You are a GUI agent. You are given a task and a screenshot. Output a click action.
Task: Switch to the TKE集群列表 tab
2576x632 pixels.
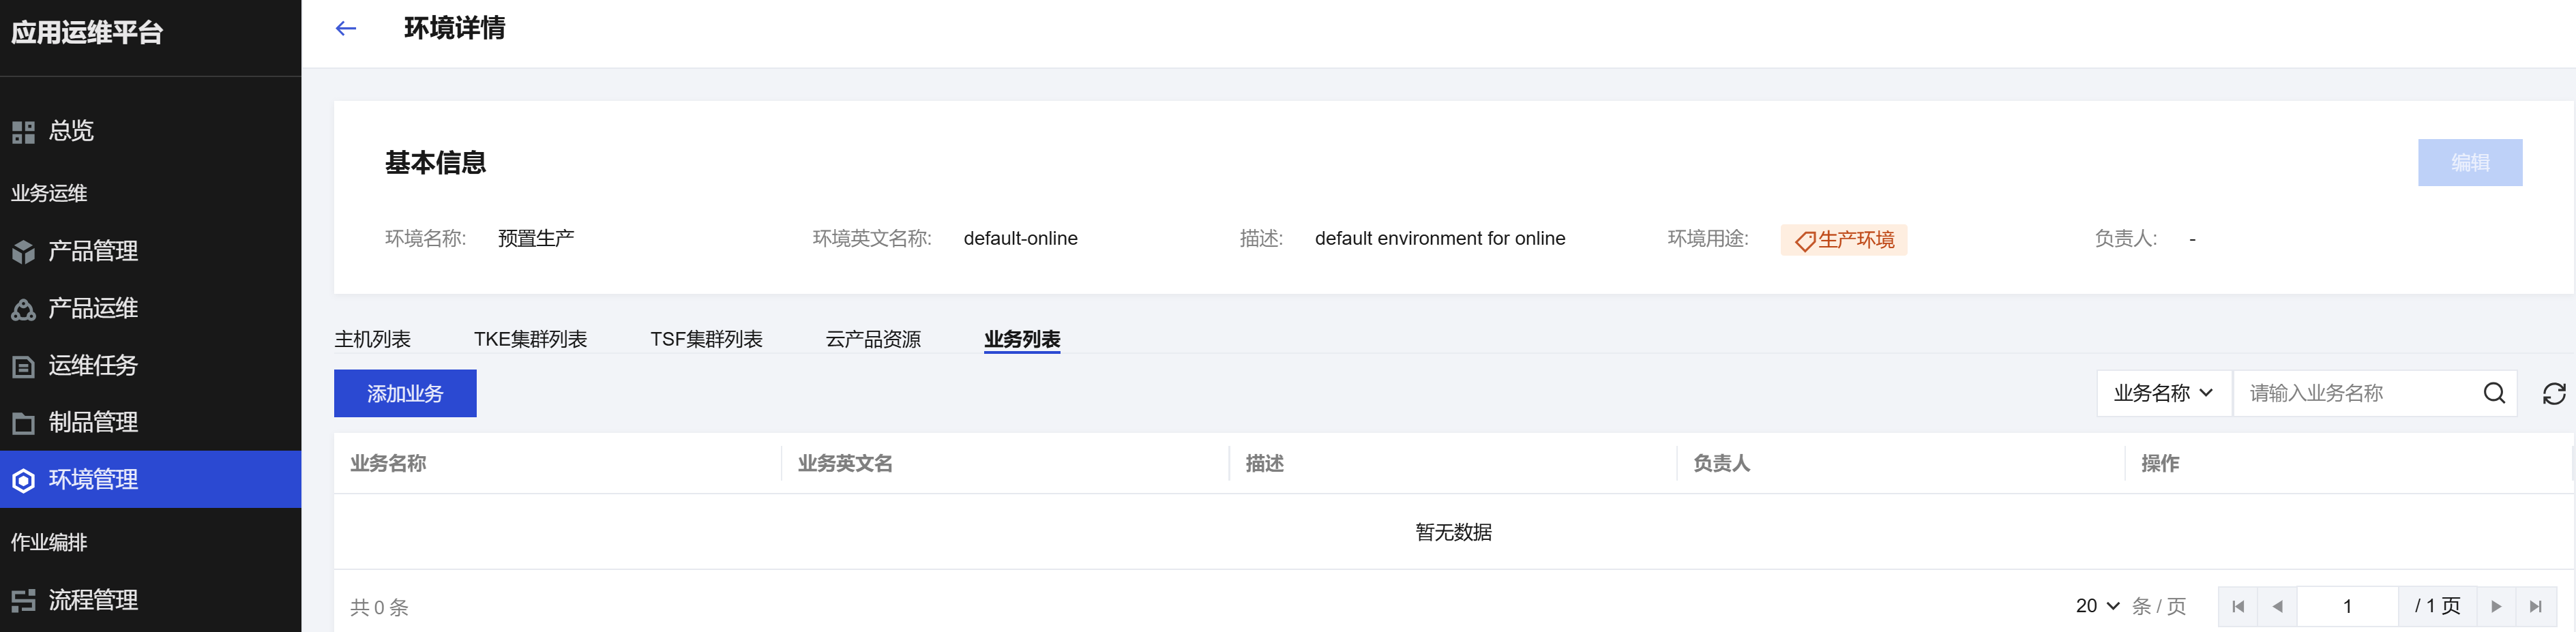[530, 339]
